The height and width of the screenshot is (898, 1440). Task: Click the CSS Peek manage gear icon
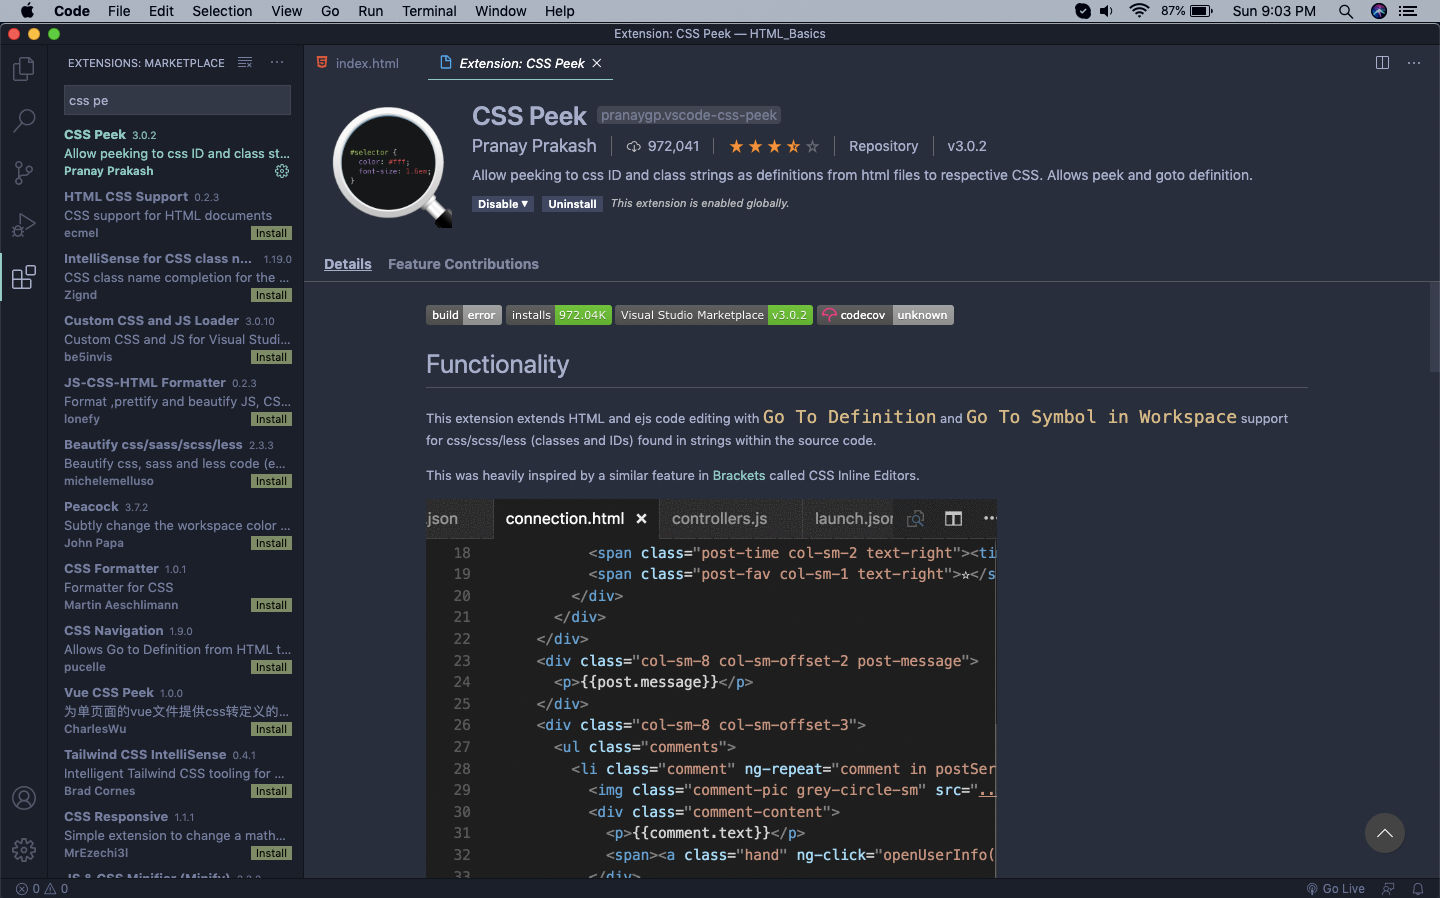point(282,171)
